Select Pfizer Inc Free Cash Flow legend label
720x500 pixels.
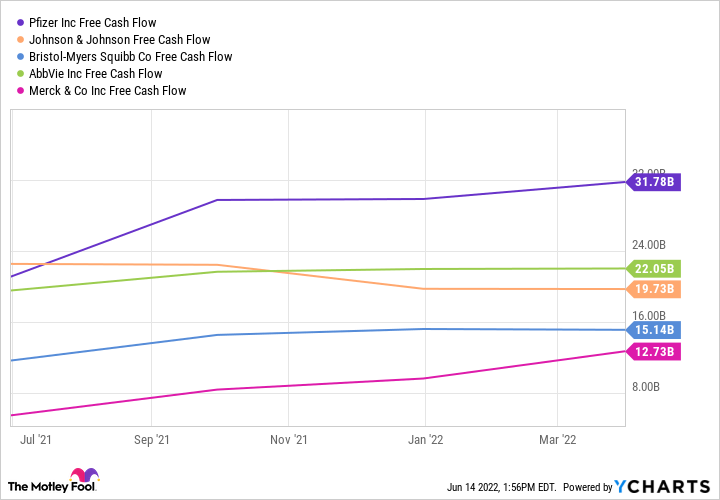[x=93, y=23]
